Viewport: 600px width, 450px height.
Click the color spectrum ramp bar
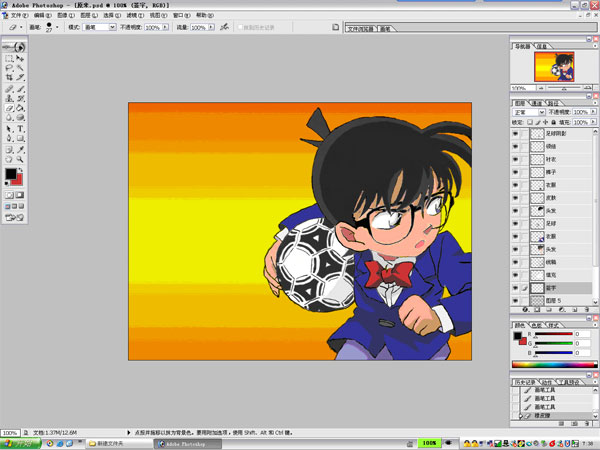554,365
